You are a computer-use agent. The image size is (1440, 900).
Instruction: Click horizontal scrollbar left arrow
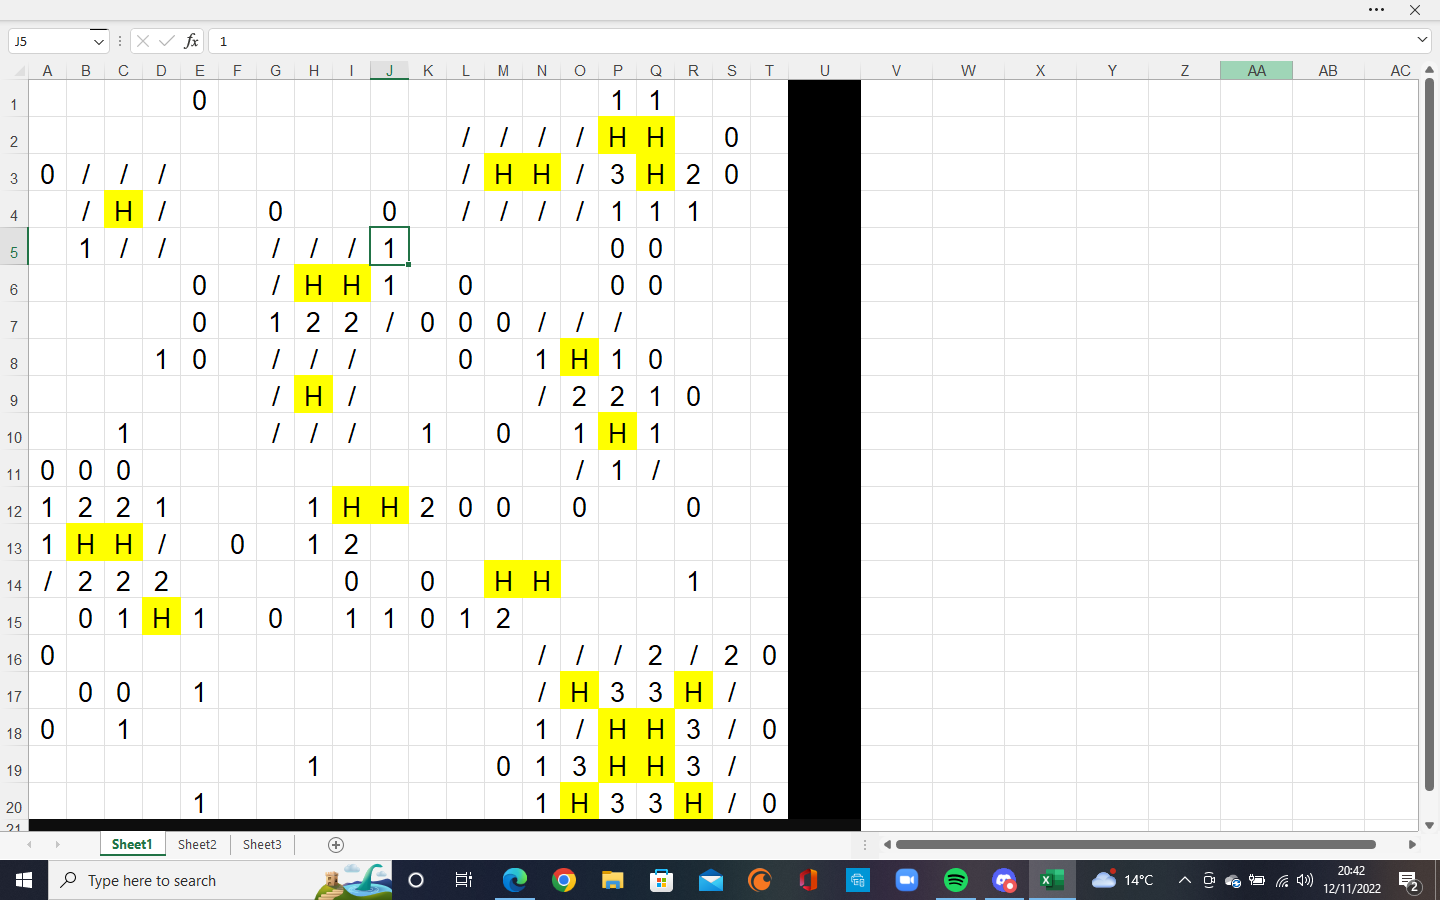887,845
